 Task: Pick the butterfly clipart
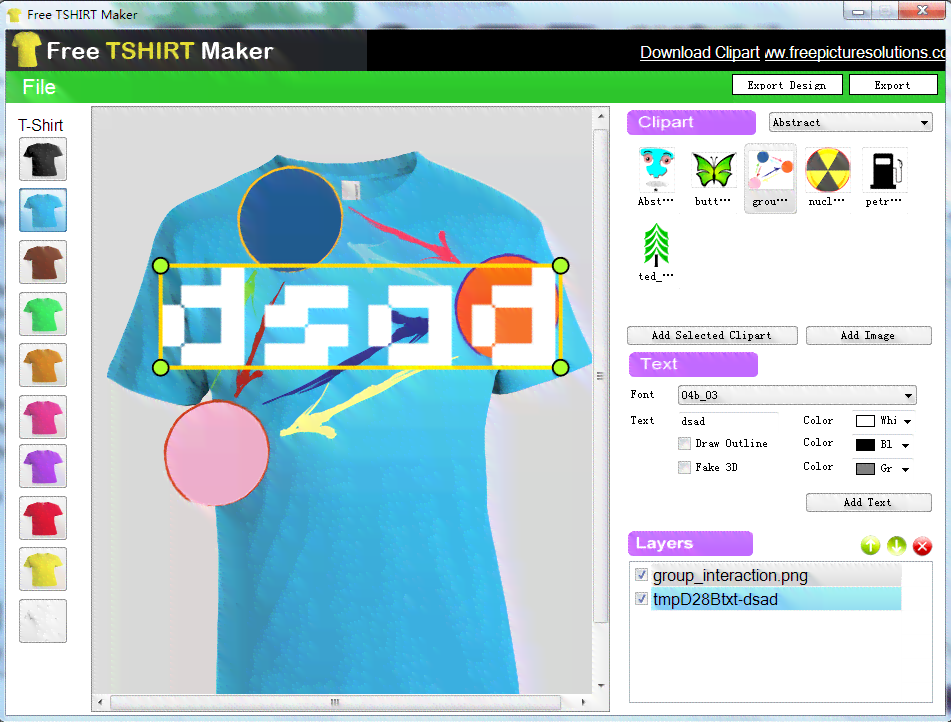[x=713, y=178]
